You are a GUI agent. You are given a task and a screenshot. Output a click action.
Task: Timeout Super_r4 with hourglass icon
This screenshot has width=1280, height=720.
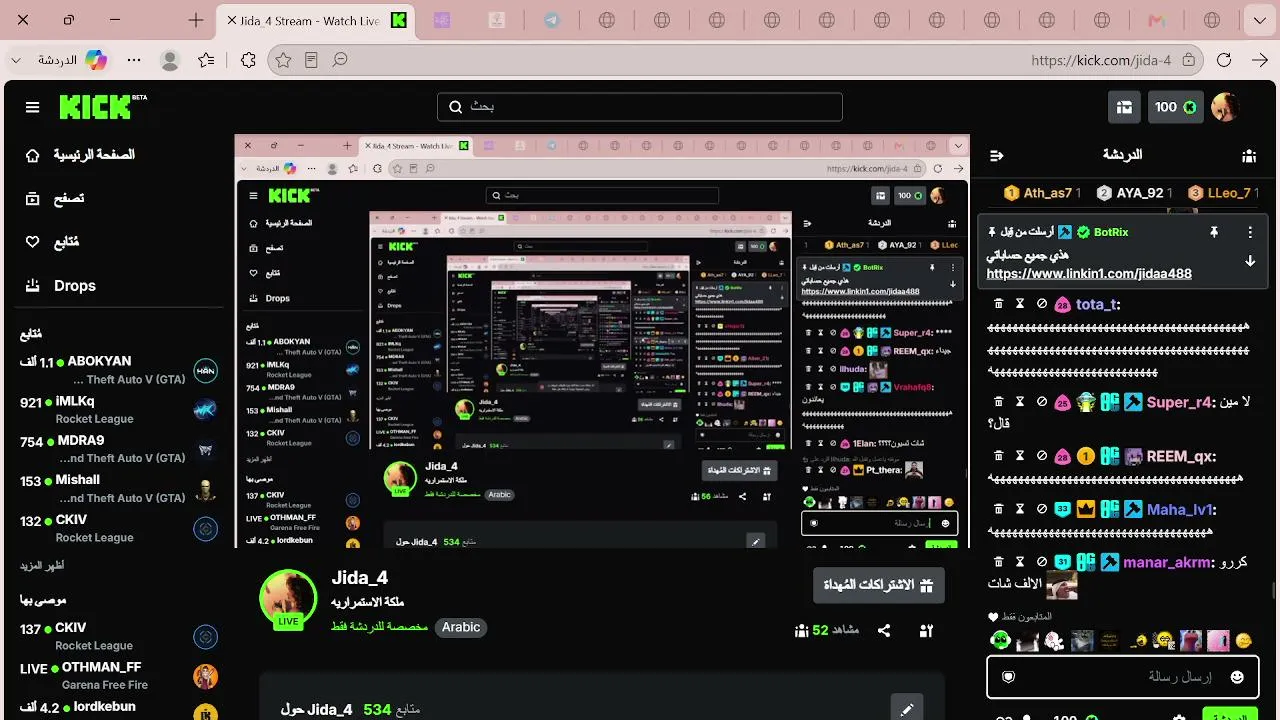pyautogui.click(x=1020, y=402)
